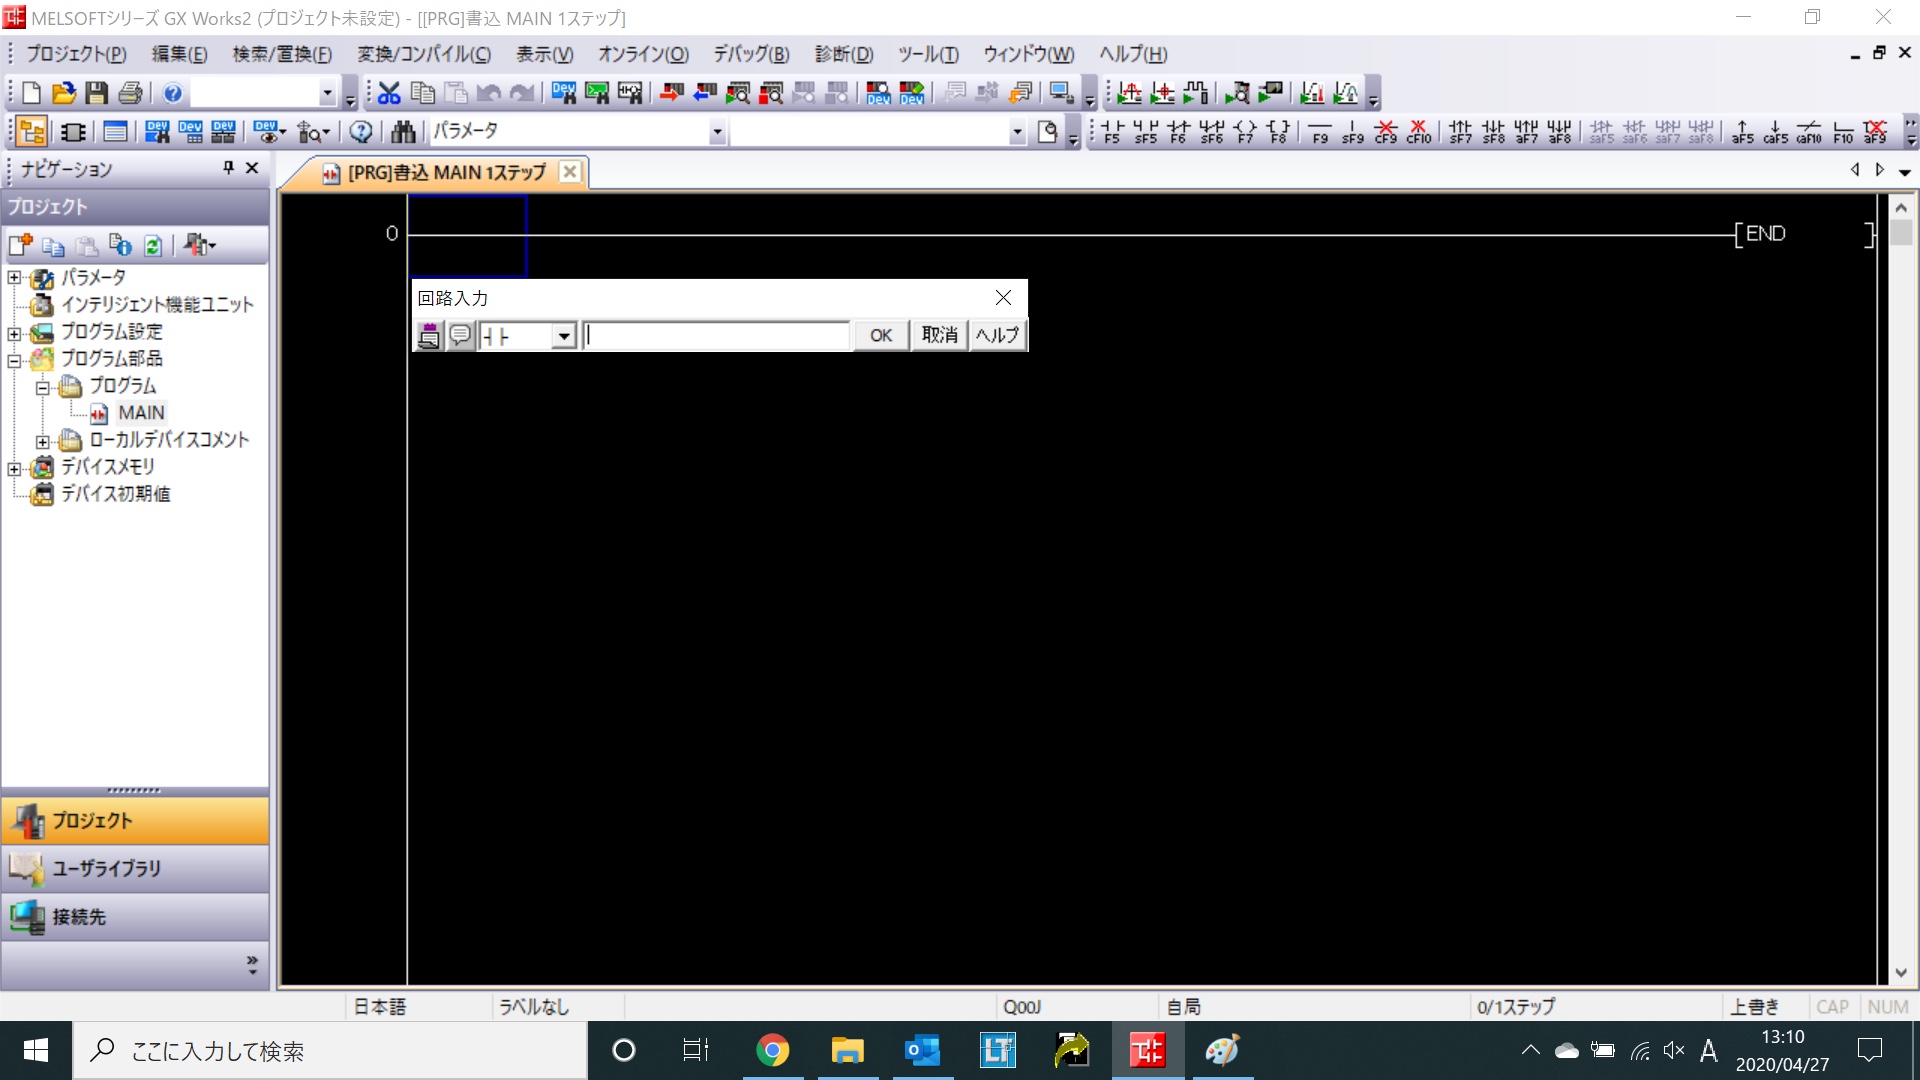Click the ladder editor vertical scrollbar down arrow

1900,973
